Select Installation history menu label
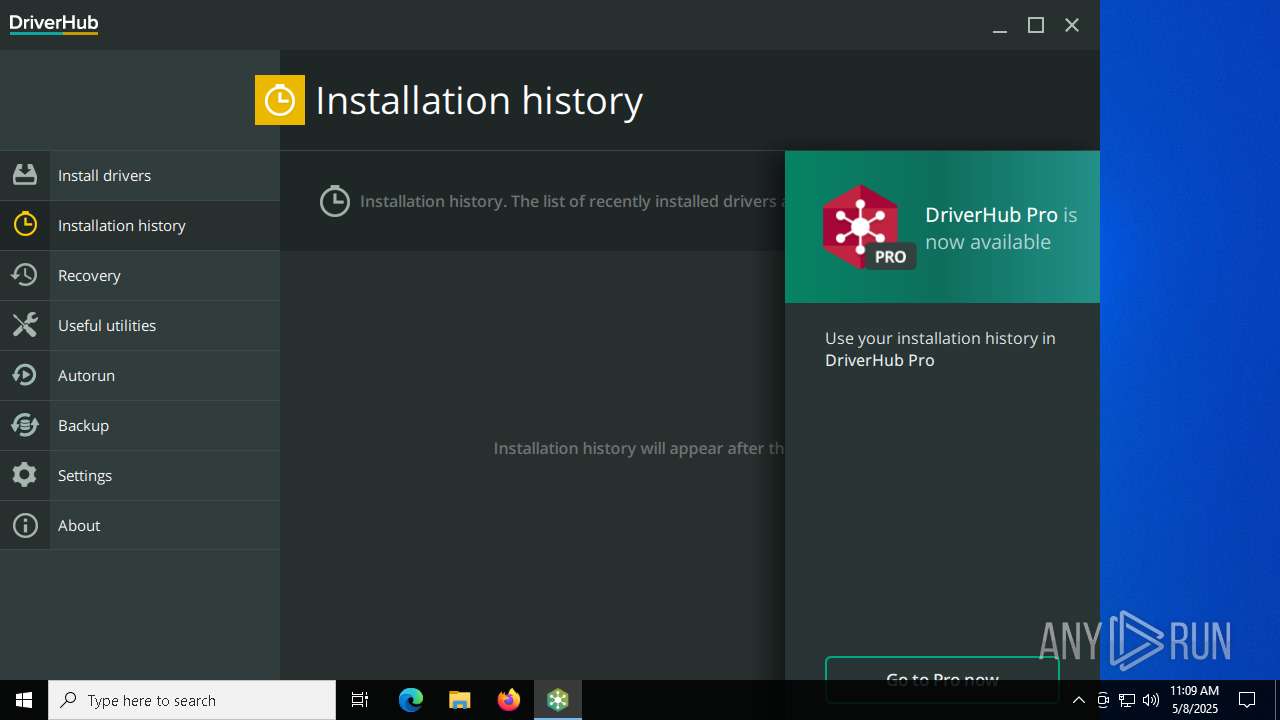Viewport: 1280px width, 720px height. tap(122, 225)
